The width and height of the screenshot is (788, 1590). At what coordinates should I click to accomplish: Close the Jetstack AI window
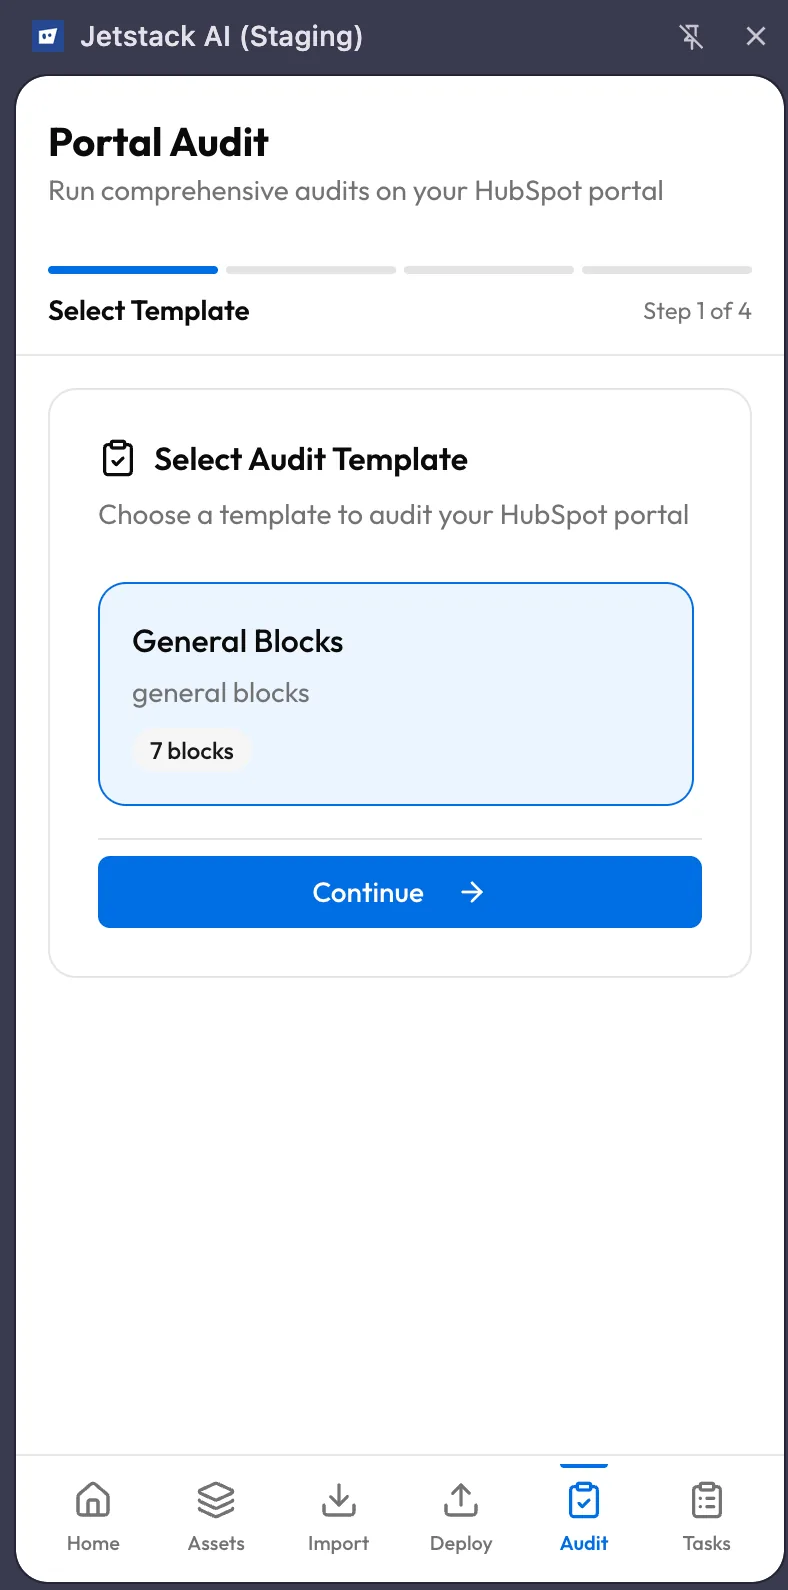point(756,36)
